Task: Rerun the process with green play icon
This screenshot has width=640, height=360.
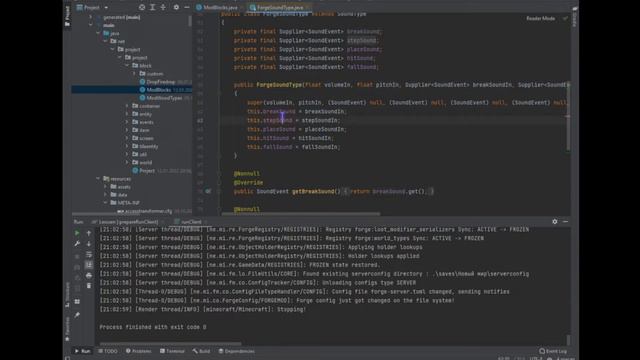Action: pyautogui.click(x=77, y=233)
